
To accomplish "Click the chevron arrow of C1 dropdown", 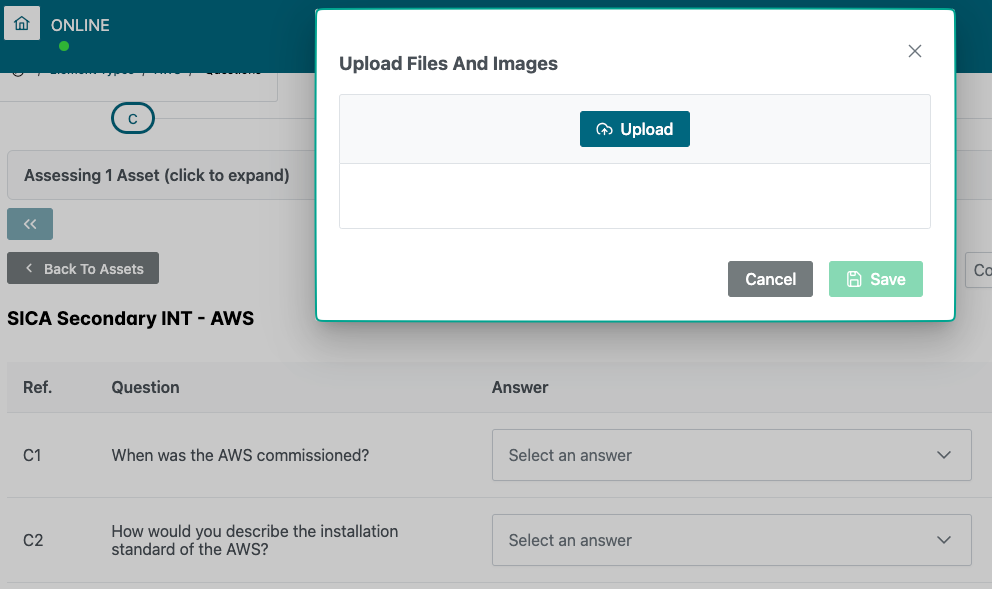I will tap(943, 455).
